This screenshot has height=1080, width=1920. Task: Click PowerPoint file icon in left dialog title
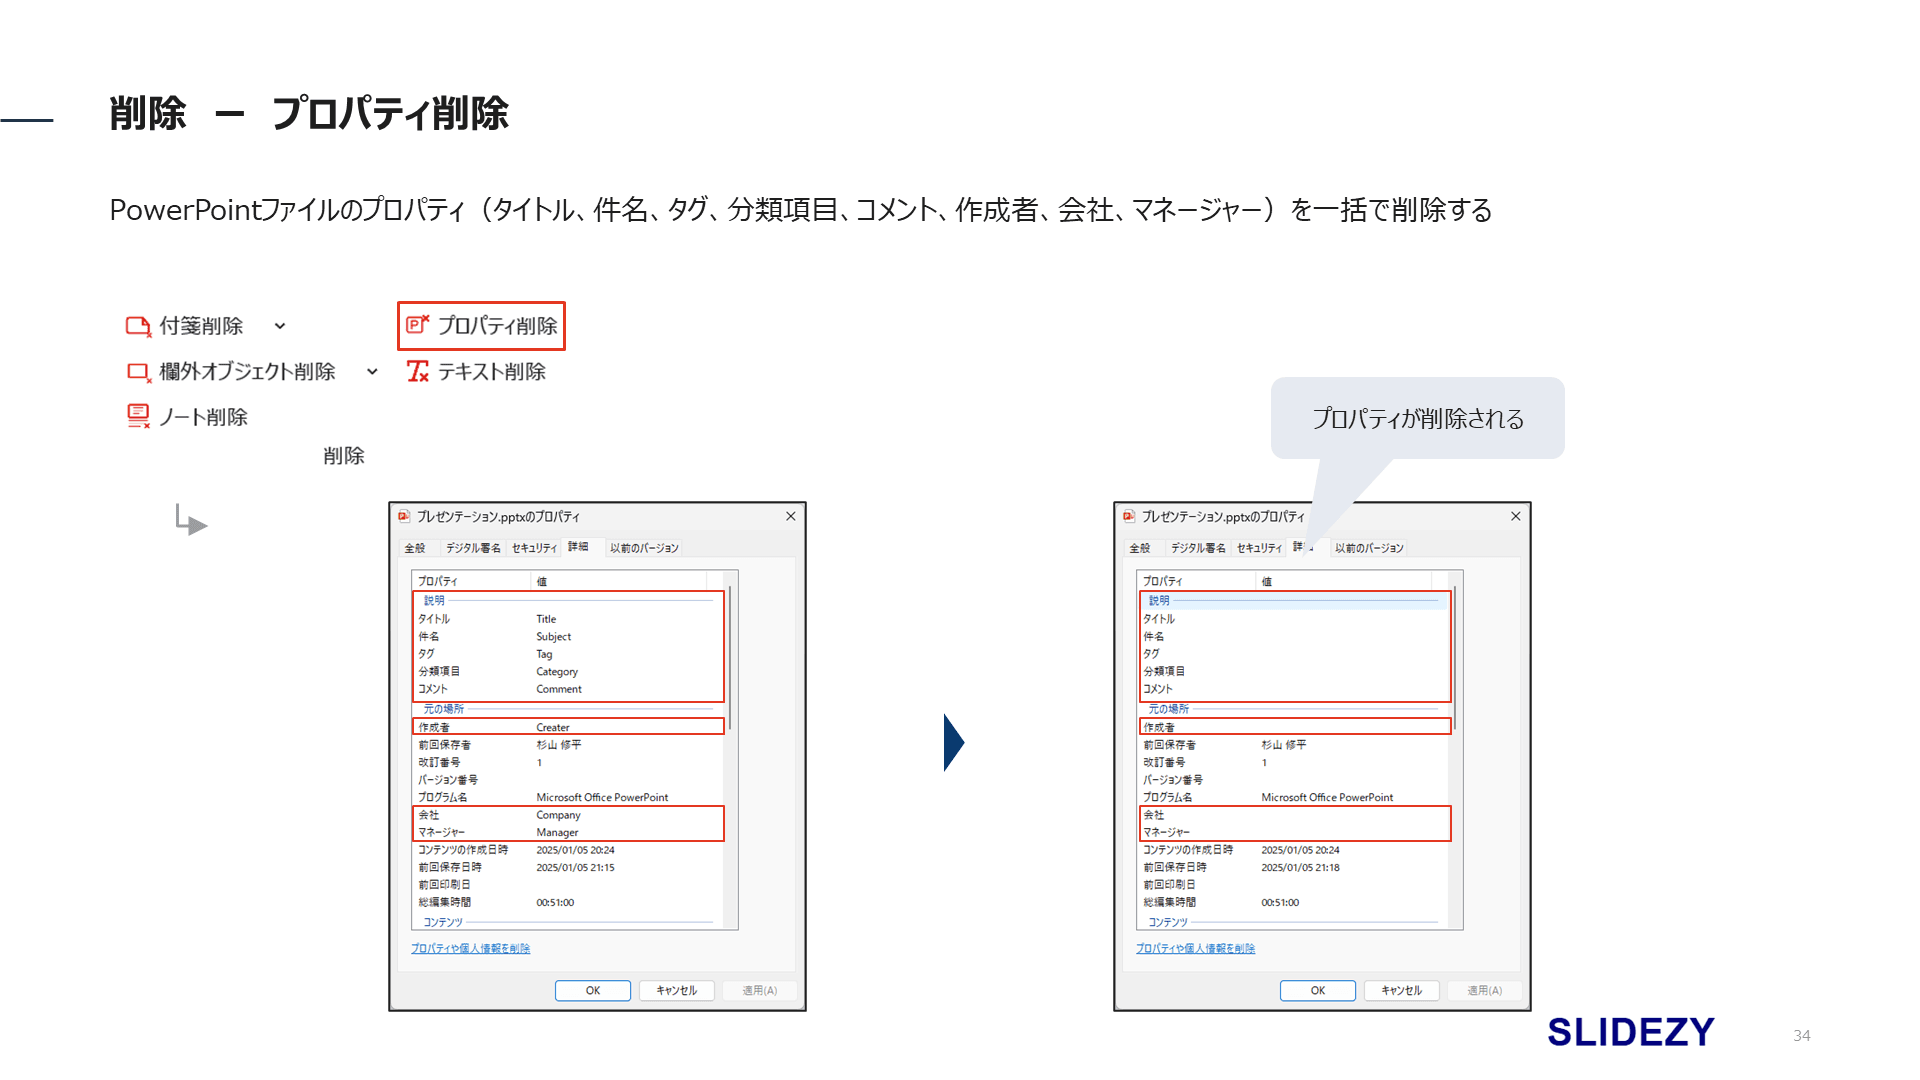[404, 516]
